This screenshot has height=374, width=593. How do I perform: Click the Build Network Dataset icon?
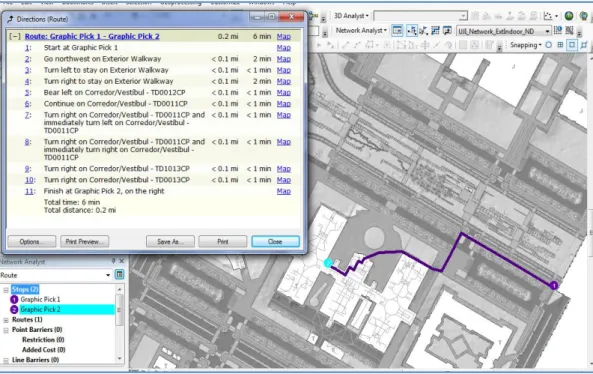tap(570, 31)
